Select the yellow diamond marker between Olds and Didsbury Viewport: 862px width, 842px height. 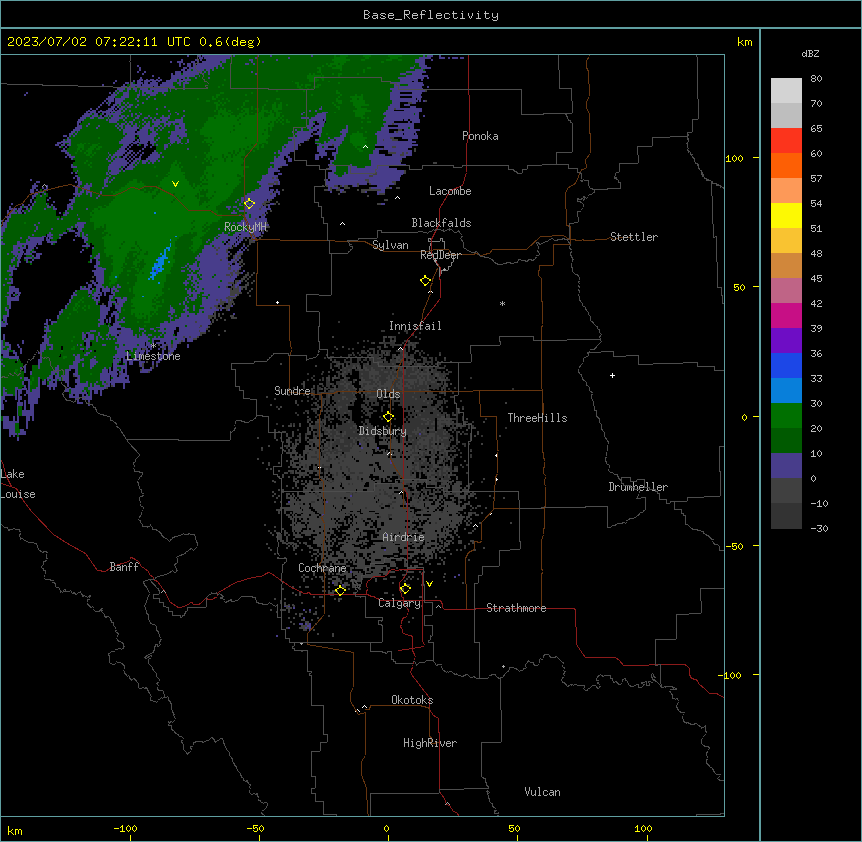click(388, 417)
